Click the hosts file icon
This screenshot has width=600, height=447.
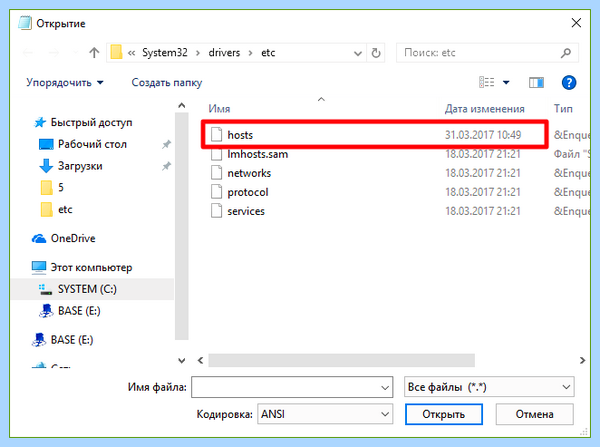[x=216, y=134]
